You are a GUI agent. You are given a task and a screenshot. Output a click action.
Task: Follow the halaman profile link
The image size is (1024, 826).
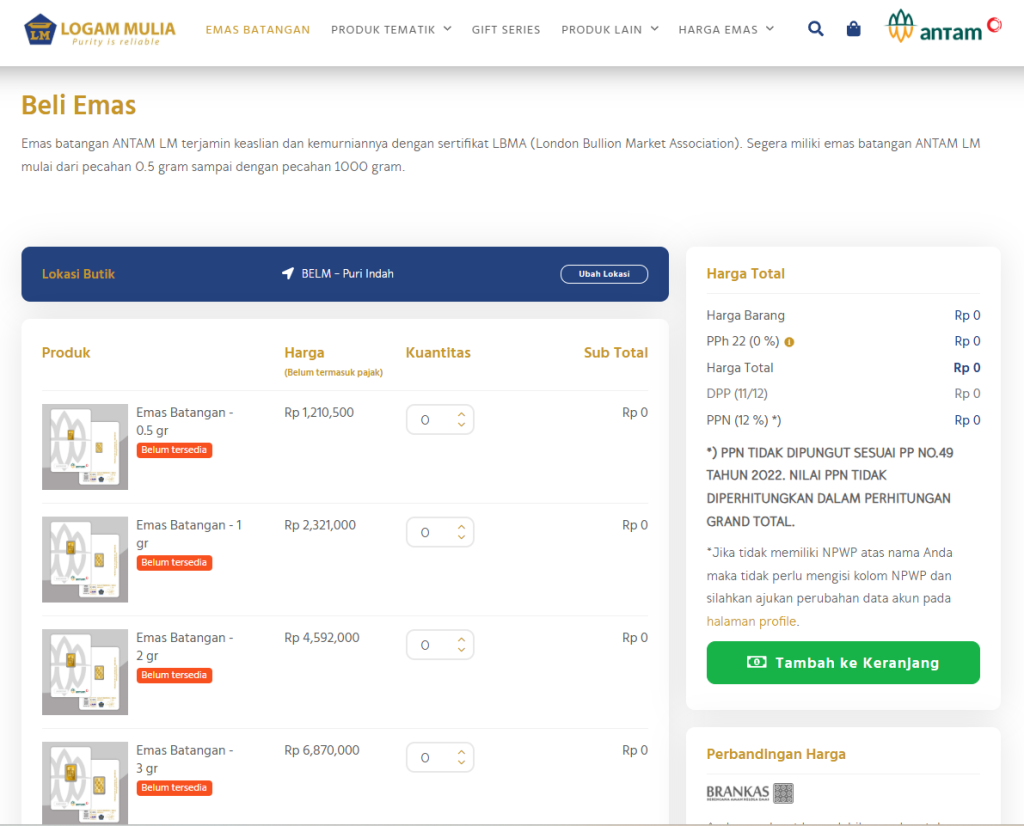tap(751, 621)
